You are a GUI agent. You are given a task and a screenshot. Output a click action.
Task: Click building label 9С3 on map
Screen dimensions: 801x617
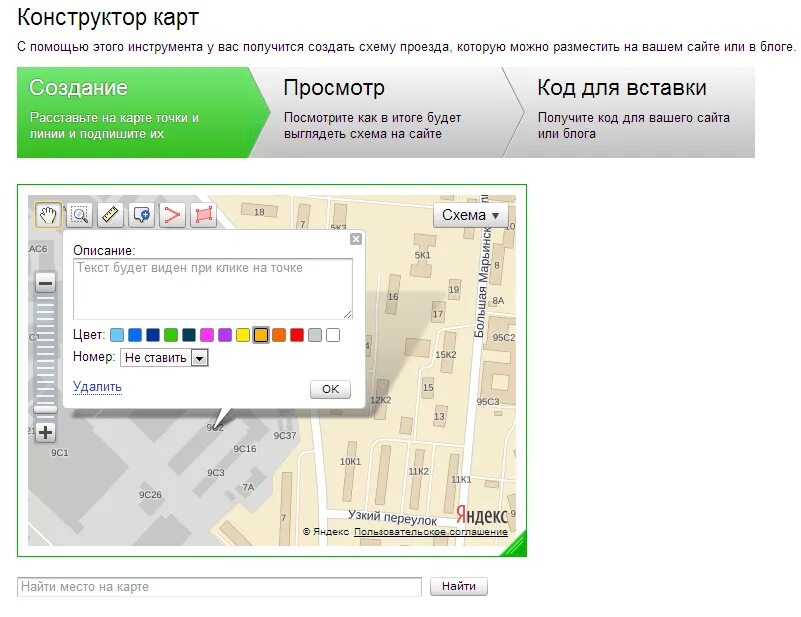click(216, 473)
